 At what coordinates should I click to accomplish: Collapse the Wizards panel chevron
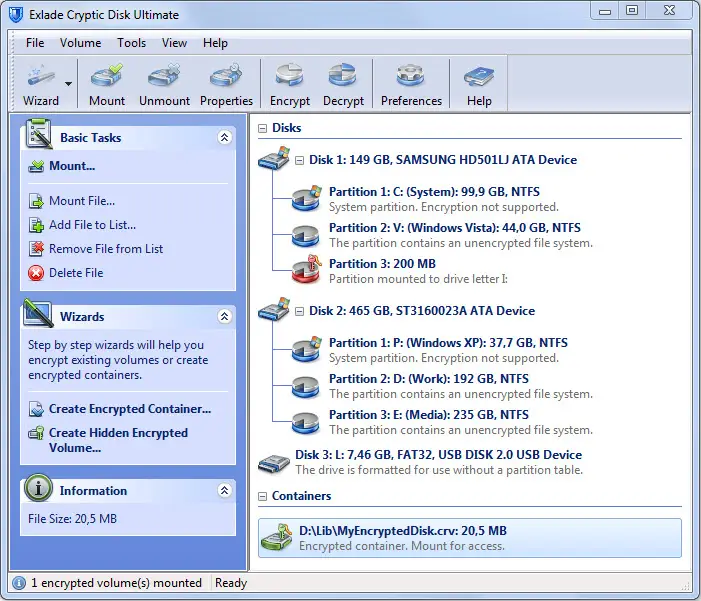click(x=224, y=317)
